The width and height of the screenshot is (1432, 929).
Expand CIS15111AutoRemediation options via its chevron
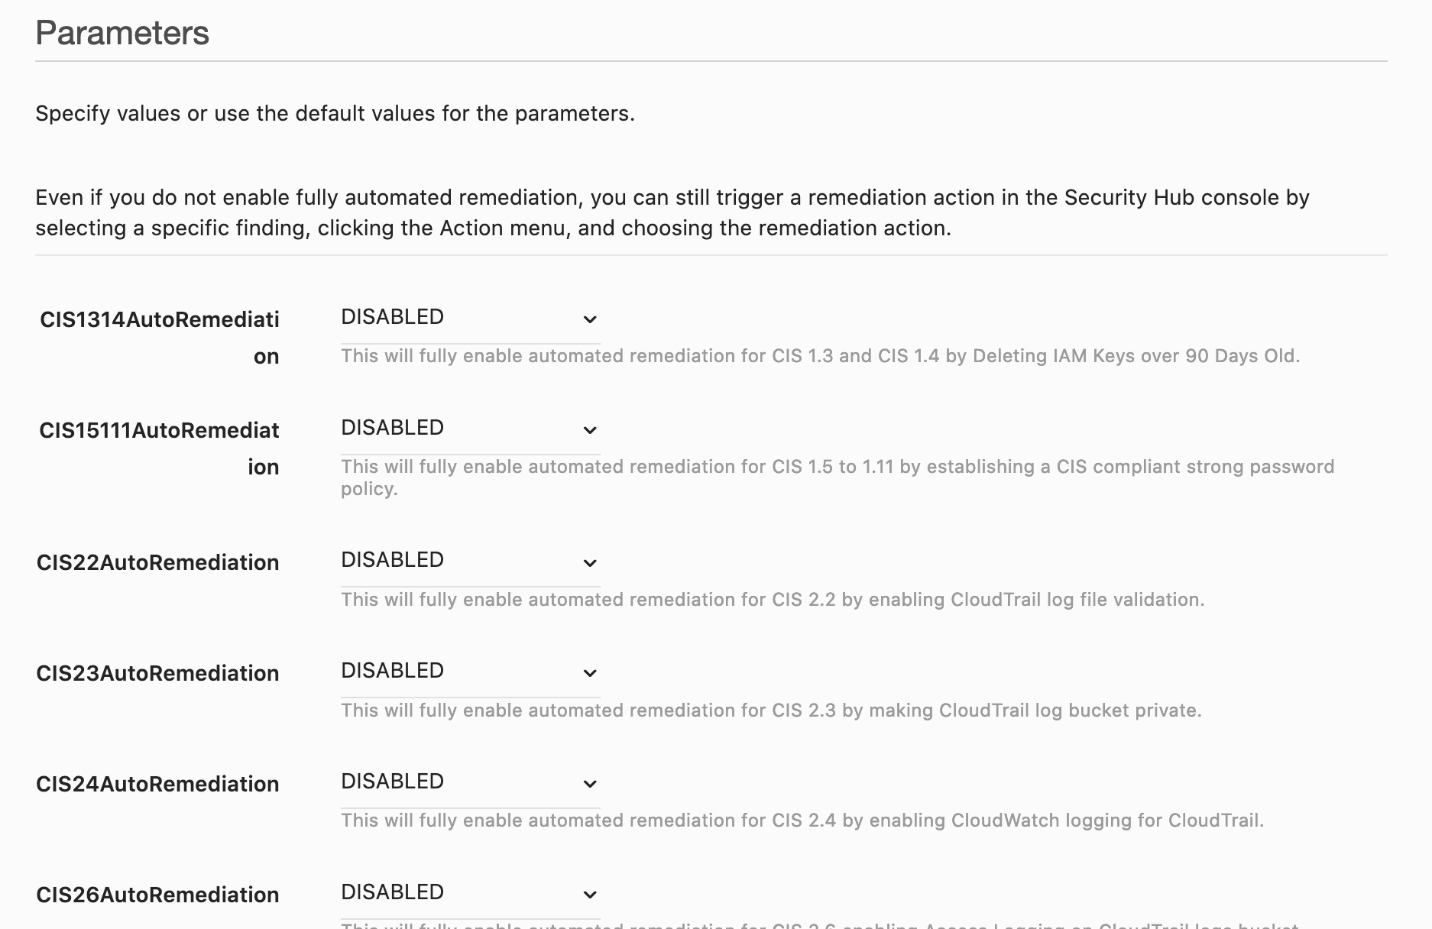pyautogui.click(x=590, y=430)
